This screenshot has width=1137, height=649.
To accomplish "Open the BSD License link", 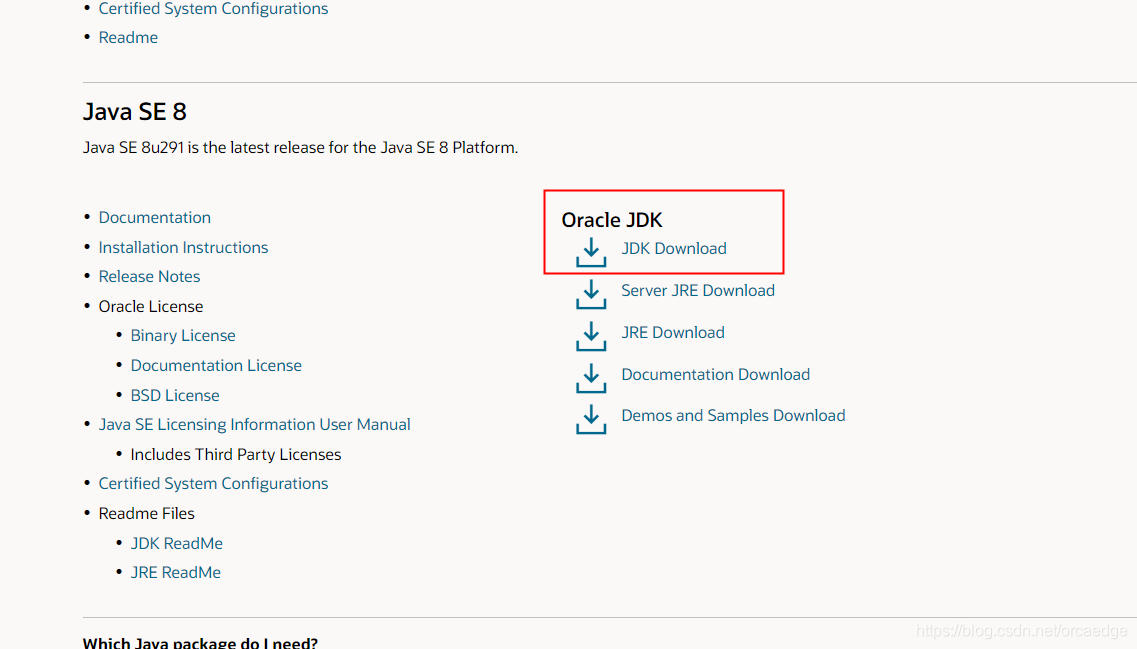I will click(175, 395).
